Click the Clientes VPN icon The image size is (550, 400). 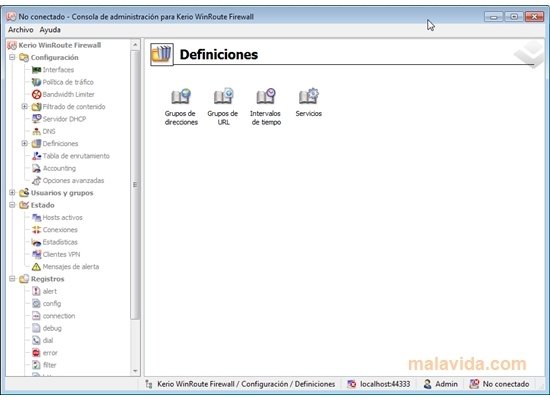(x=36, y=254)
